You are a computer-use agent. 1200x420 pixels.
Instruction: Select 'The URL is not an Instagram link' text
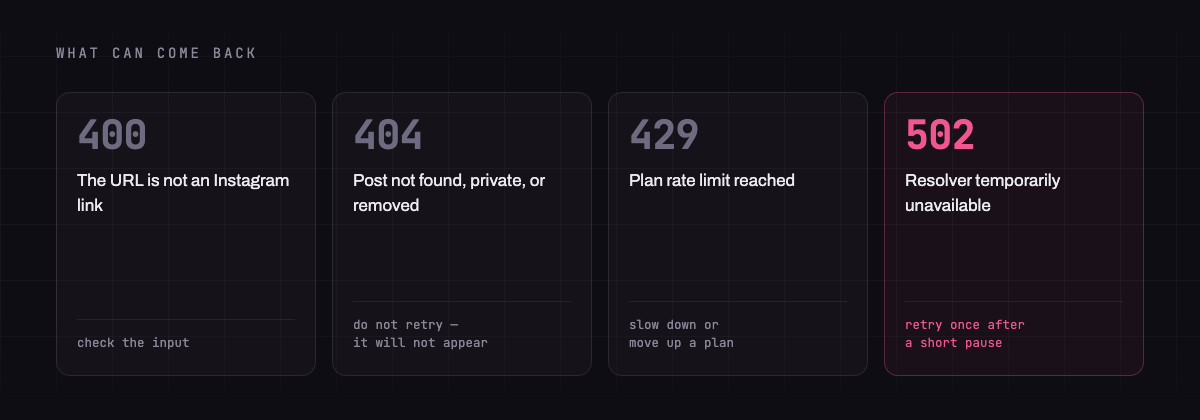click(x=183, y=192)
